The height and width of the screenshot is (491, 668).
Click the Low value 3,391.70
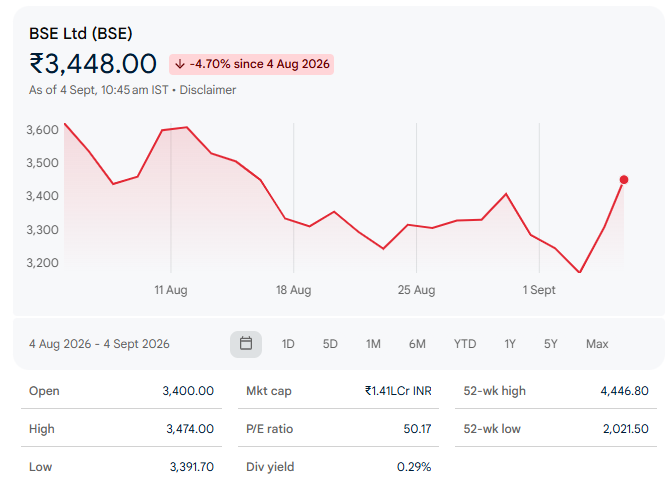click(192, 467)
